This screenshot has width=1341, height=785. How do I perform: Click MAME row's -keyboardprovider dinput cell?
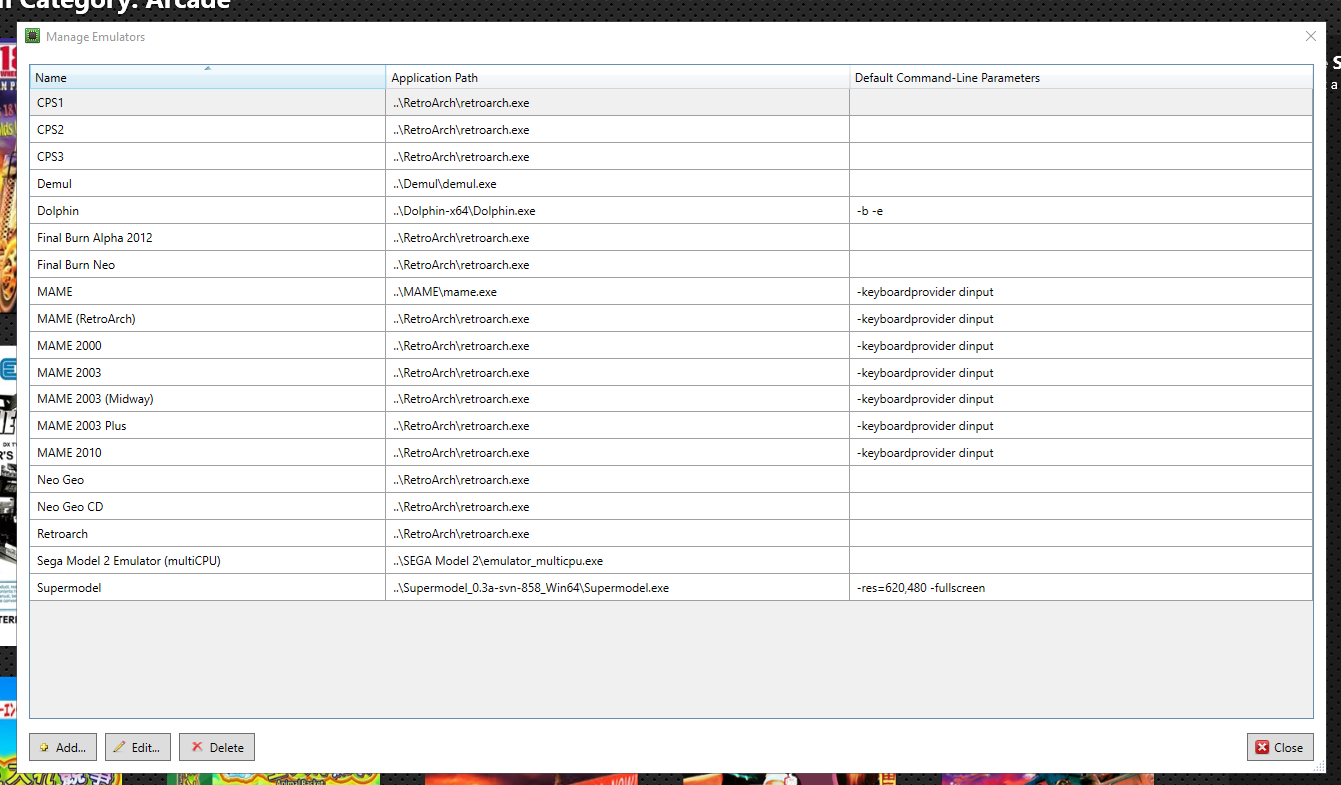1081,291
